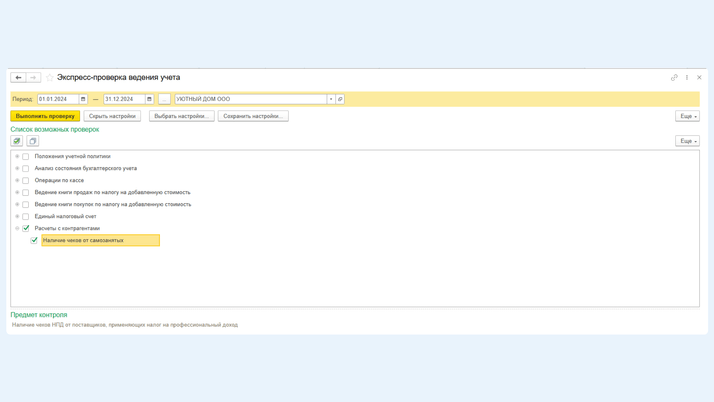Image resolution: width=714 pixels, height=402 pixels.
Task: Open the organization field's open-form icon
Action: 340,99
